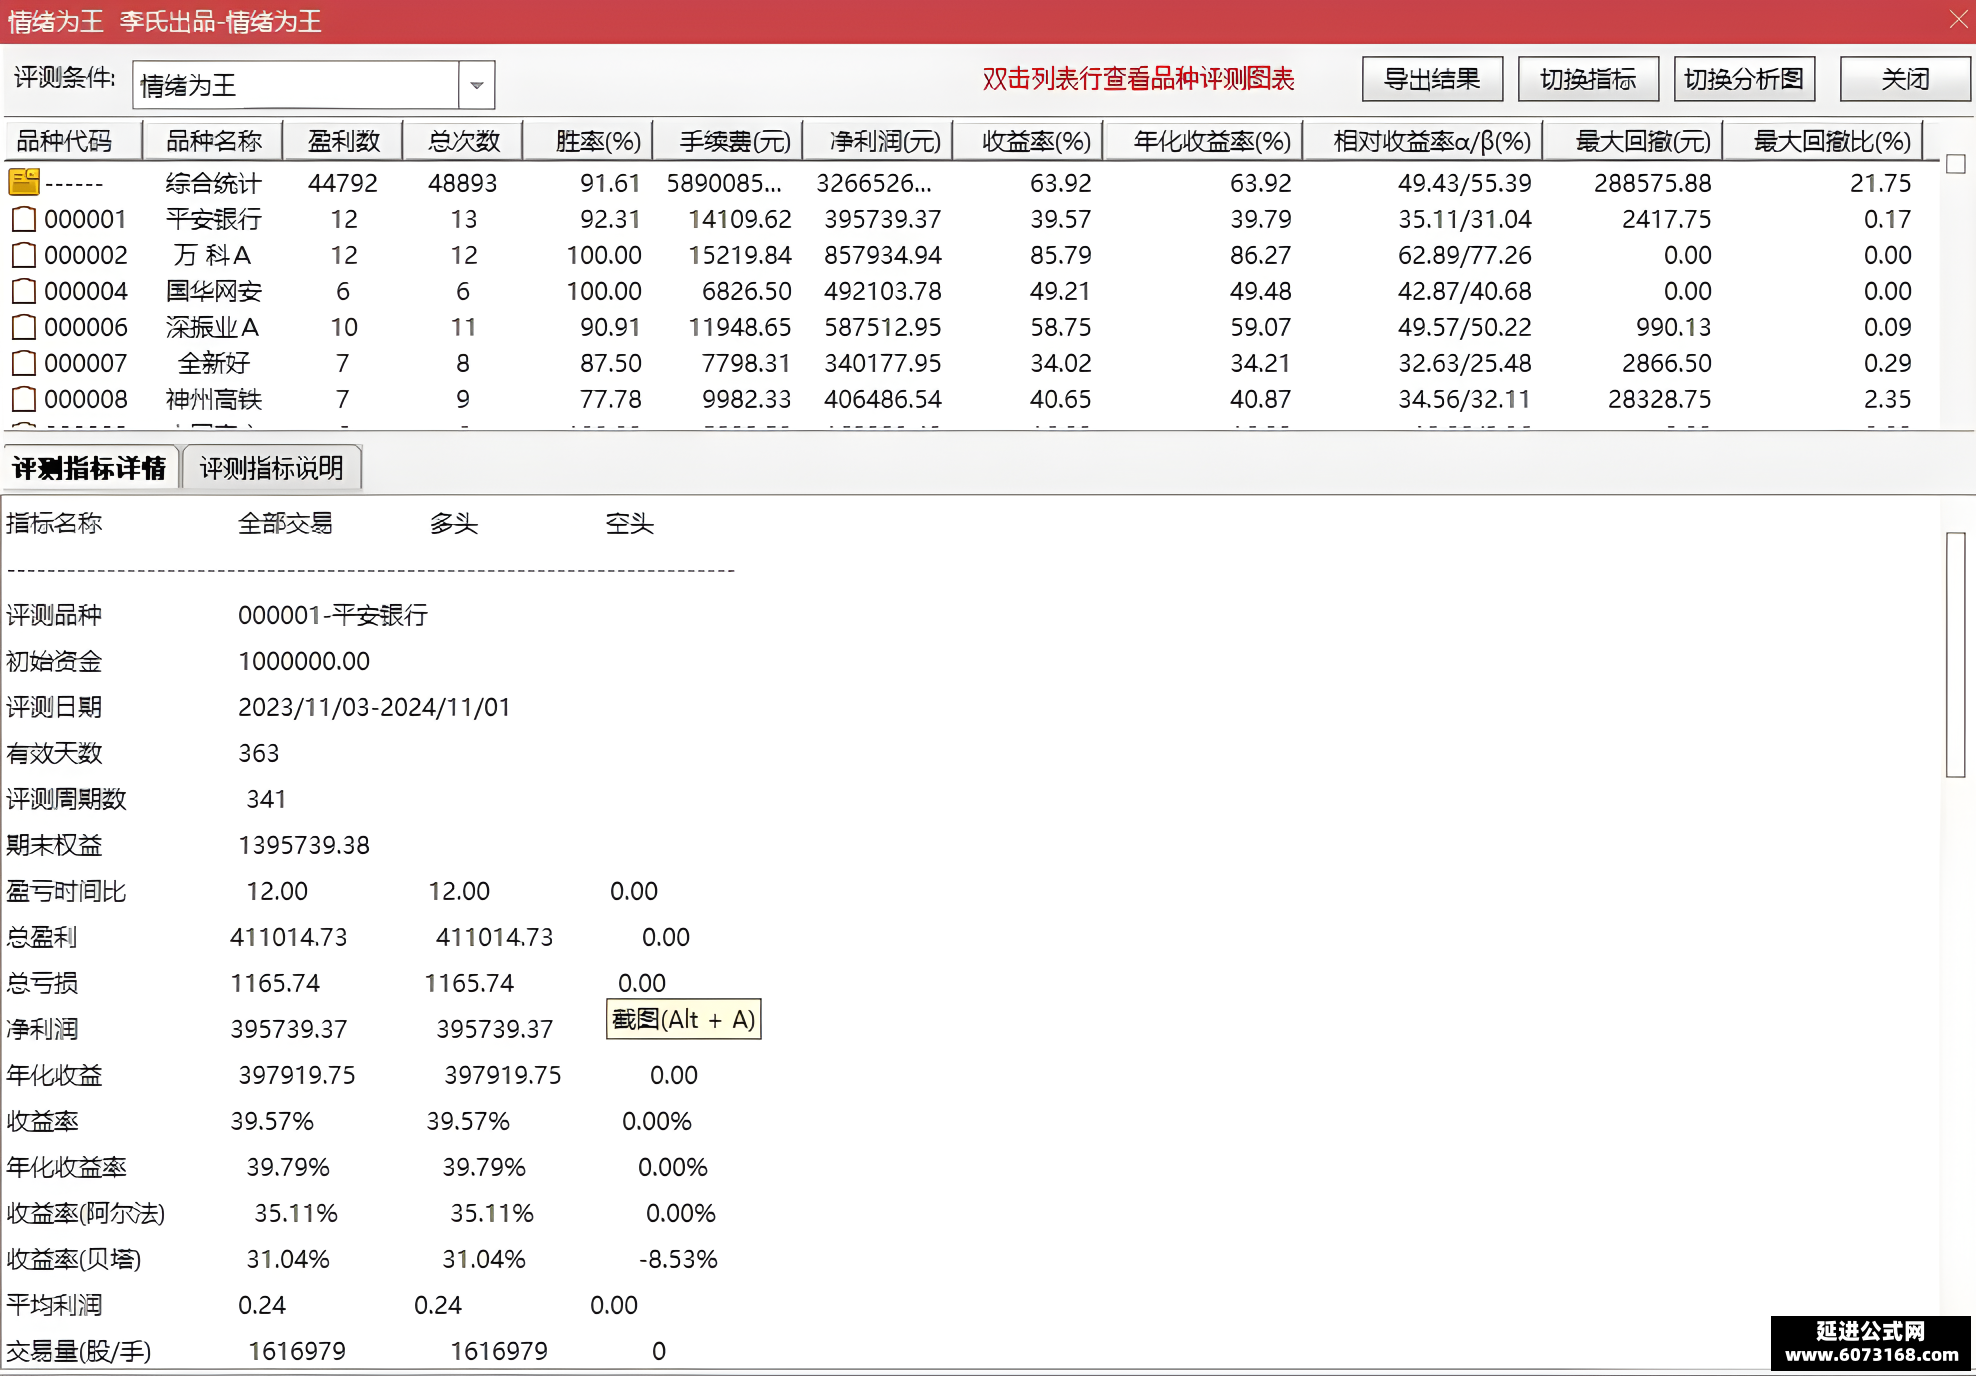This screenshot has height=1376, width=1976.
Task: Click the document icon beside 000008
Action: point(24,399)
